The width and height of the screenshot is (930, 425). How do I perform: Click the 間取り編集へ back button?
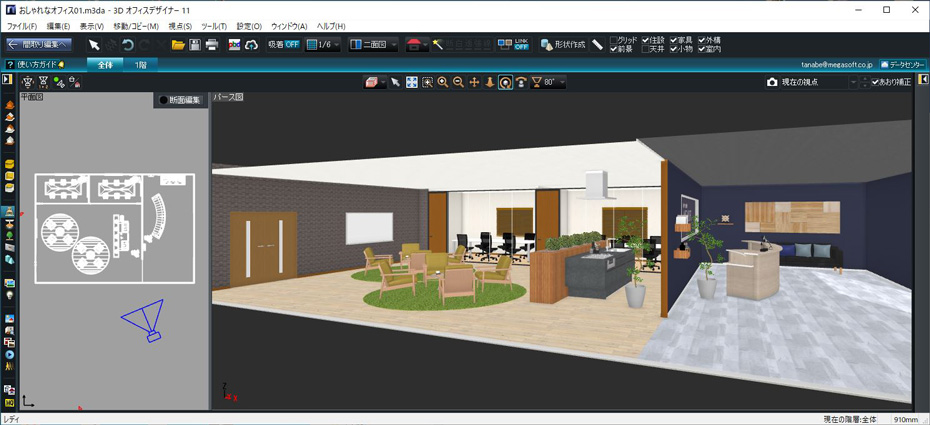39,44
